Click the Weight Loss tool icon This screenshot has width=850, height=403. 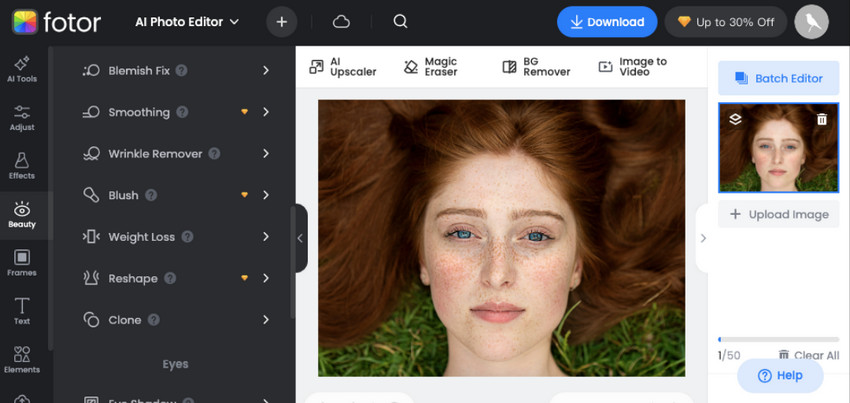click(91, 236)
